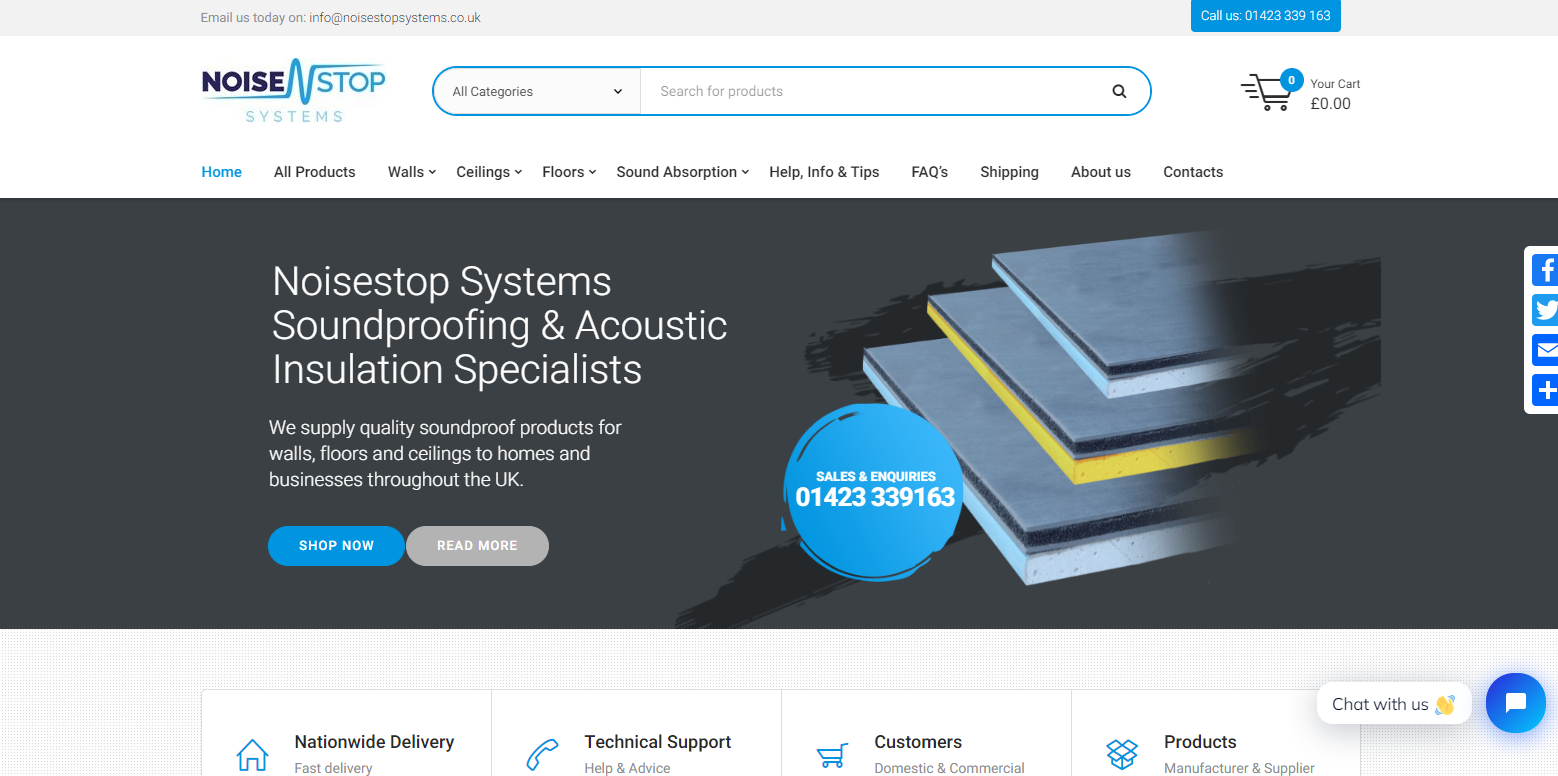Screen dimensions: 1558x776
Task: Open the All Products menu item
Action: (x=315, y=172)
